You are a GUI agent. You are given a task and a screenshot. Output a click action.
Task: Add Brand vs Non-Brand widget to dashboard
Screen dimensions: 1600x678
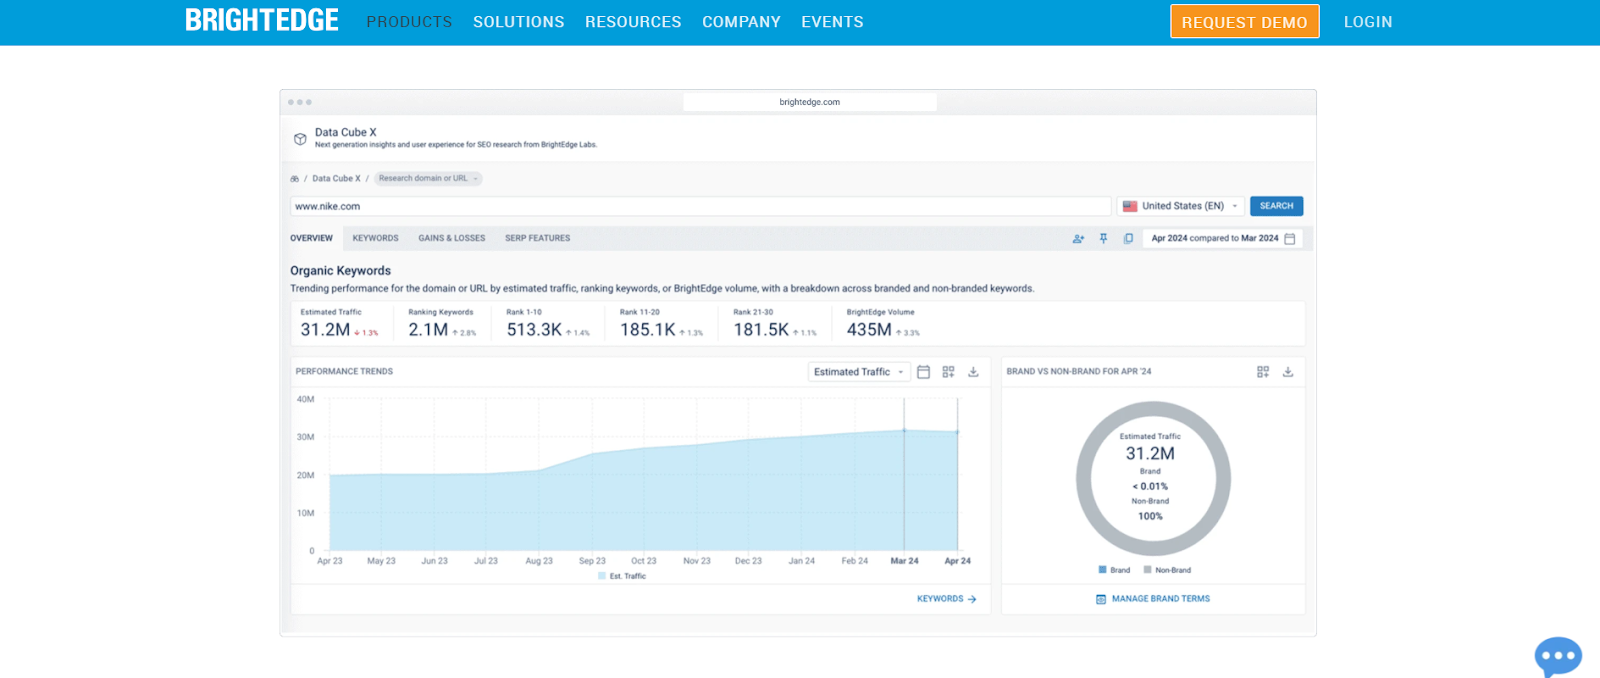pyautogui.click(x=1263, y=372)
